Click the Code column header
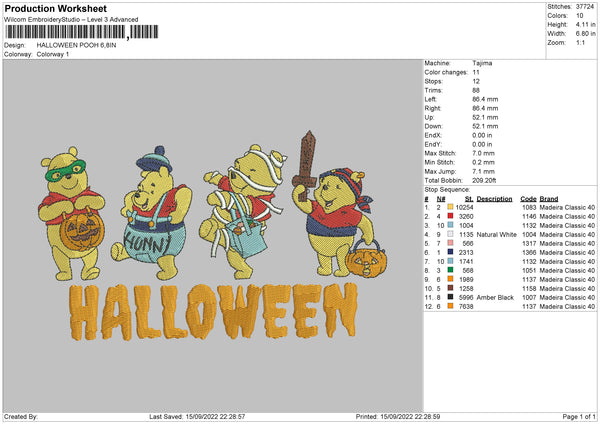 529,198
